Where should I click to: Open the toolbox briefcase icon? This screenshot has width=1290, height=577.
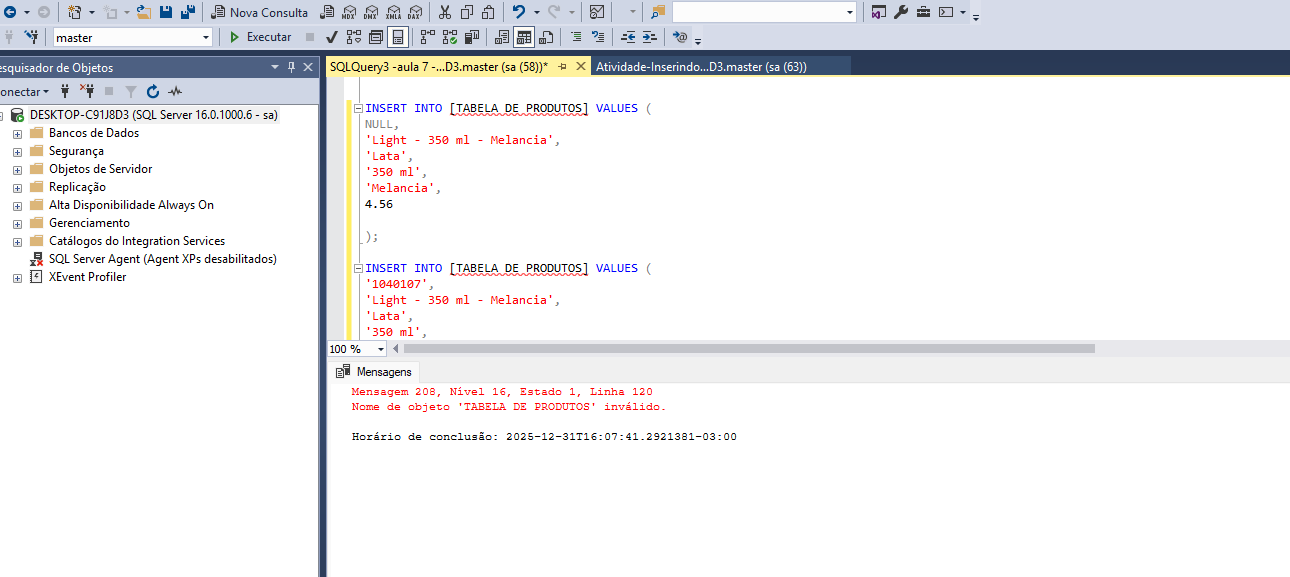[922, 12]
